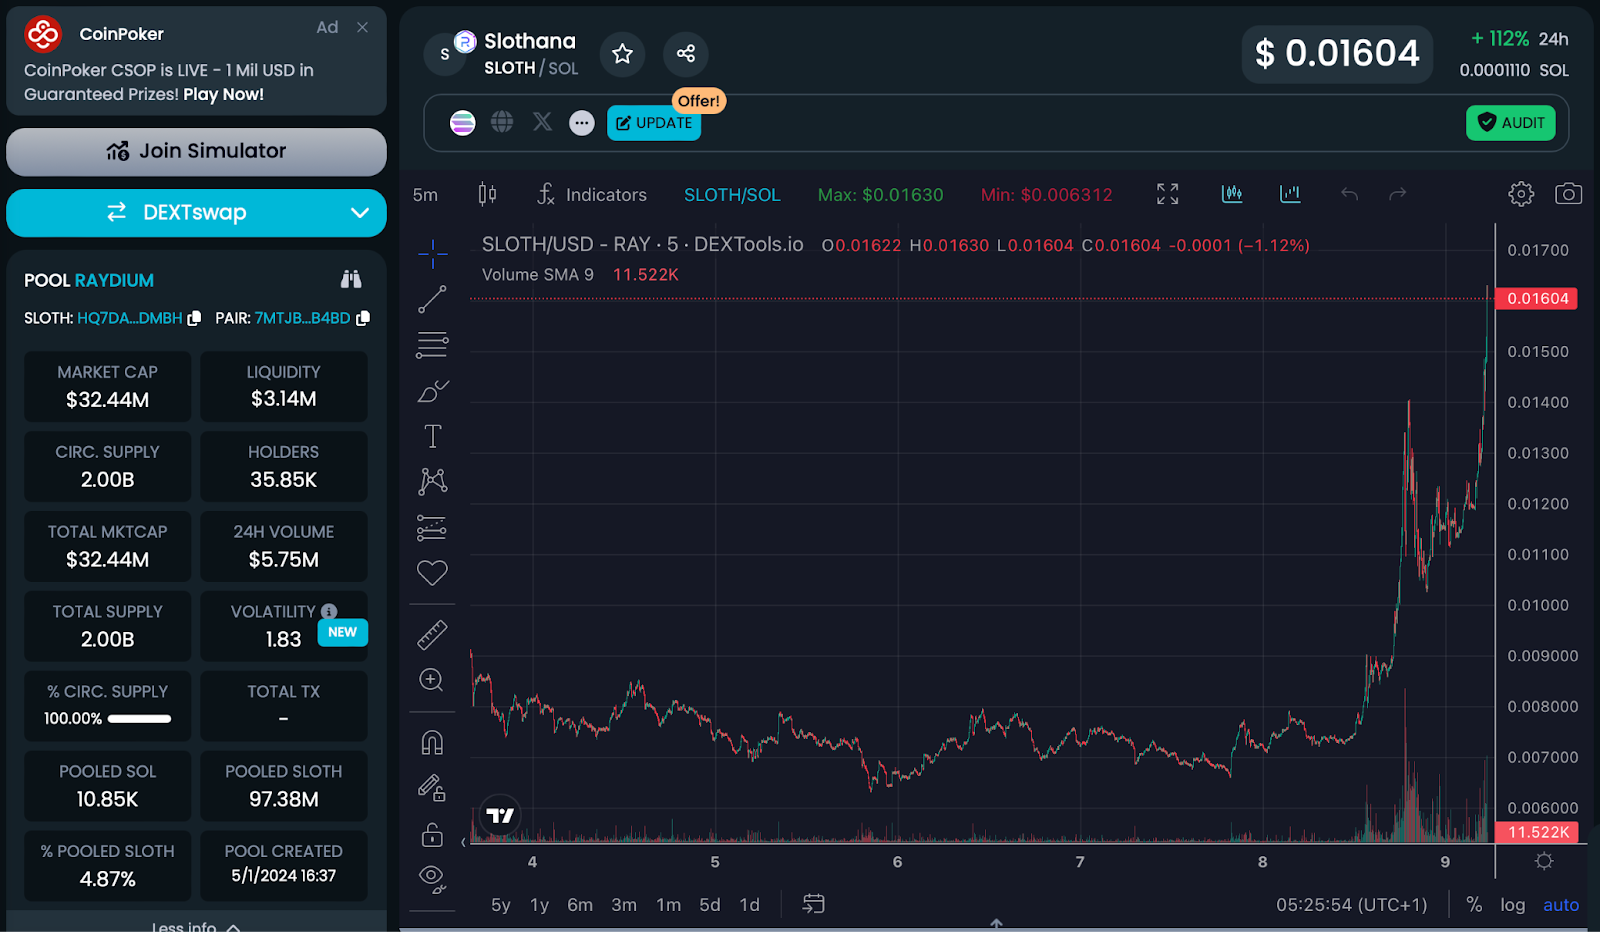
Task: Open price axis settings gear
Action: (x=1544, y=861)
